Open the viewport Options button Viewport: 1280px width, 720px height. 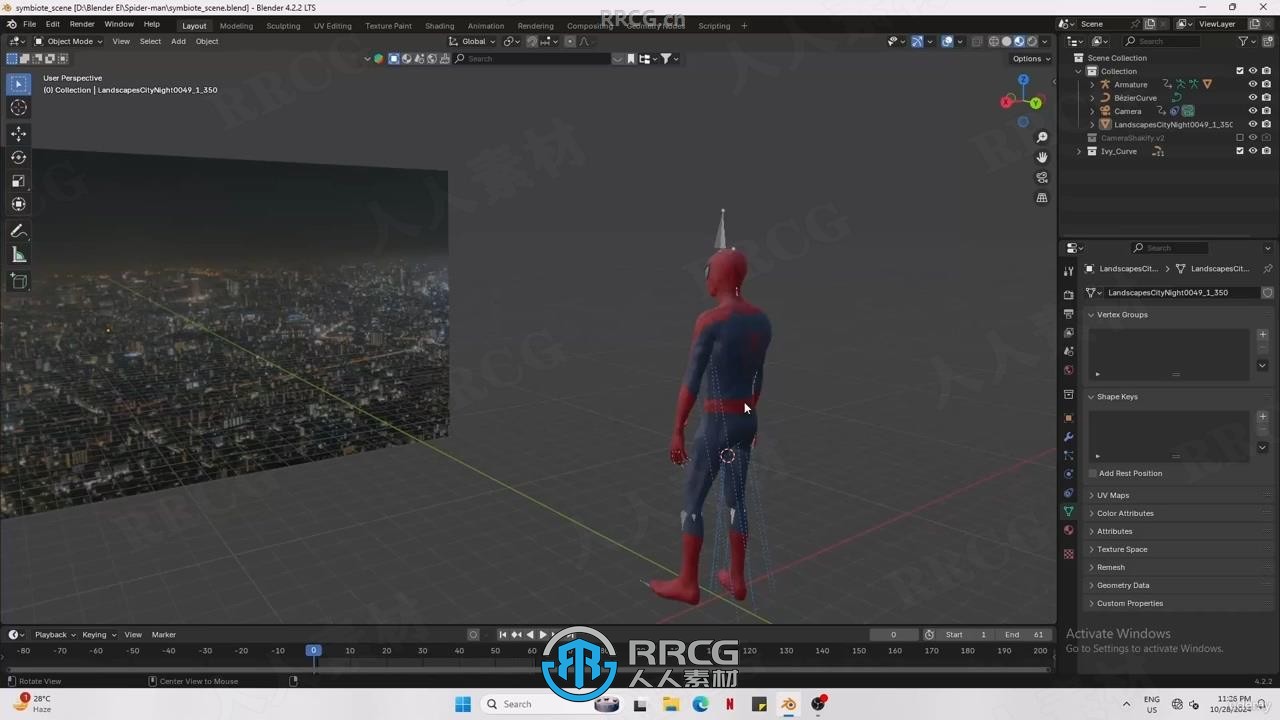click(1031, 58)
